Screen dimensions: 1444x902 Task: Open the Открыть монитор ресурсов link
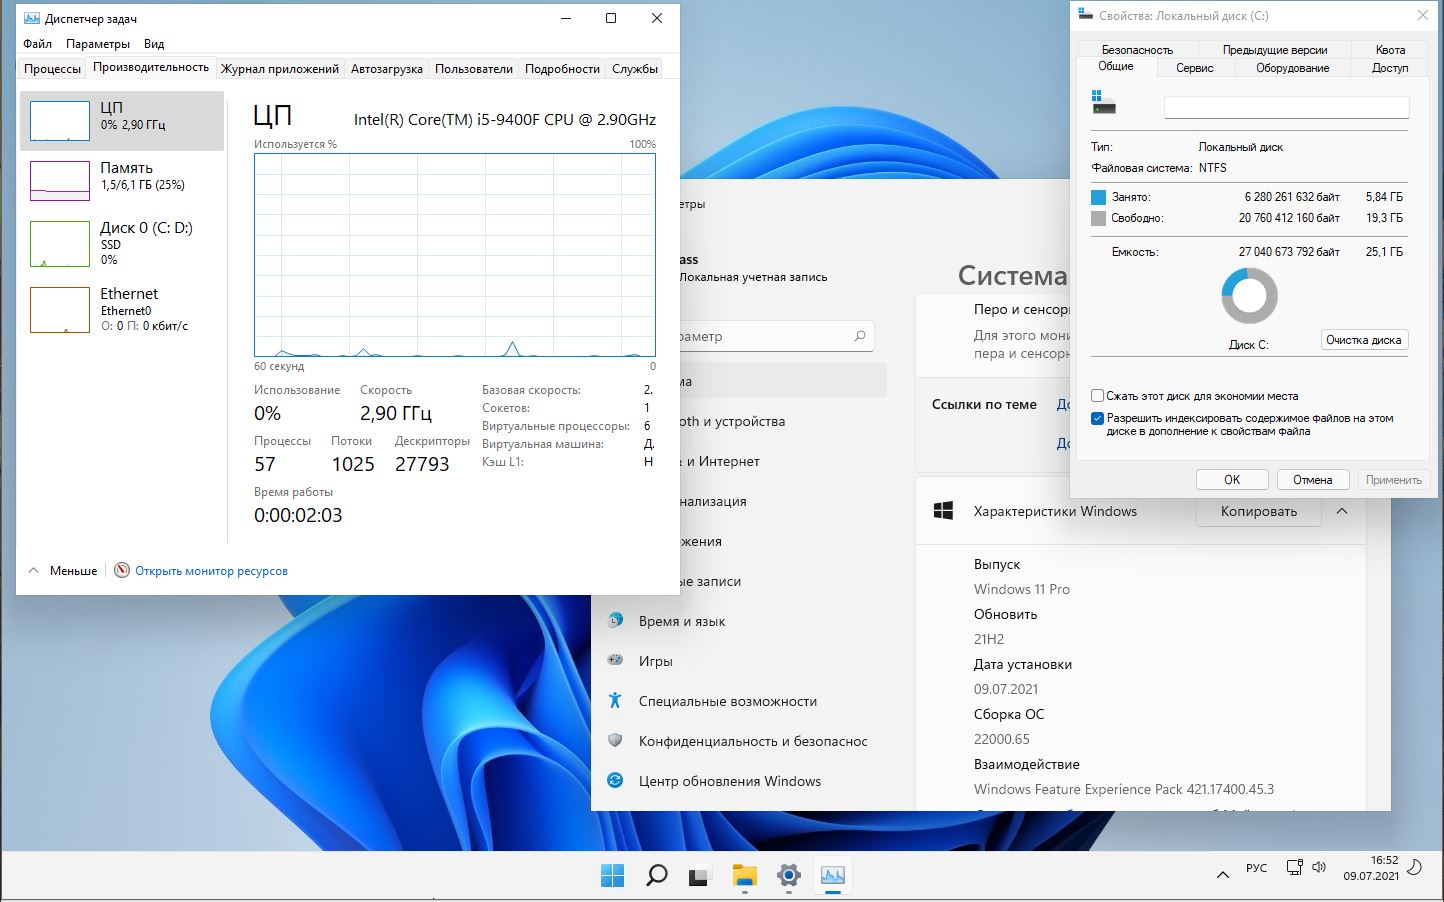(x=211, y=571)
